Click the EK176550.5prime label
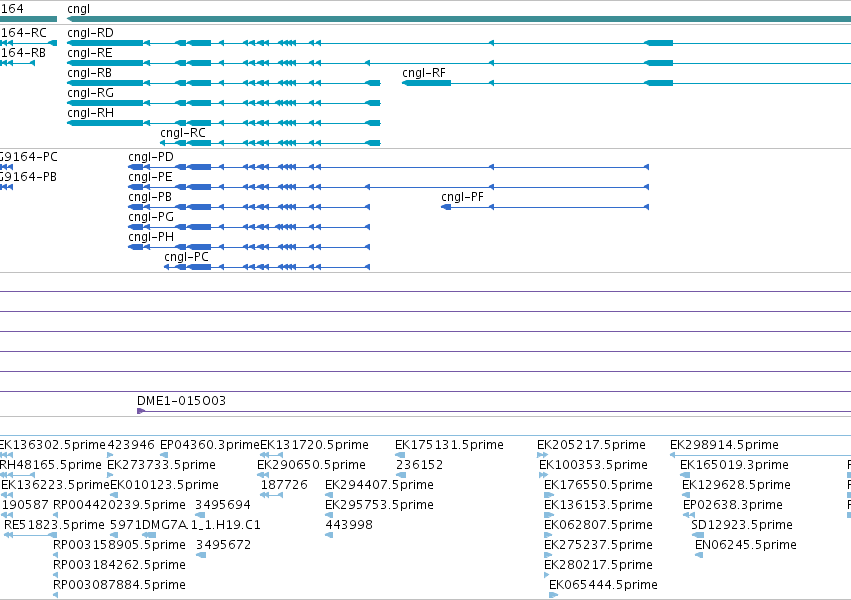 (x=598, y=486)
